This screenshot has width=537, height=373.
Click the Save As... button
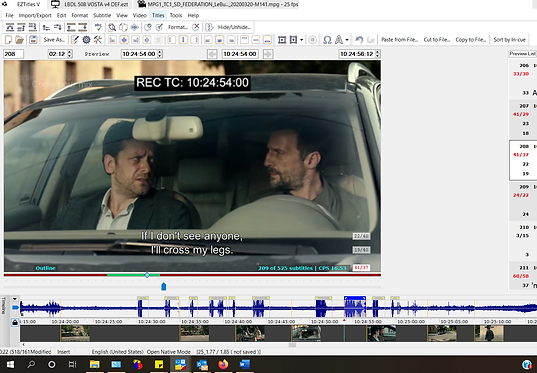coord(54,40)
